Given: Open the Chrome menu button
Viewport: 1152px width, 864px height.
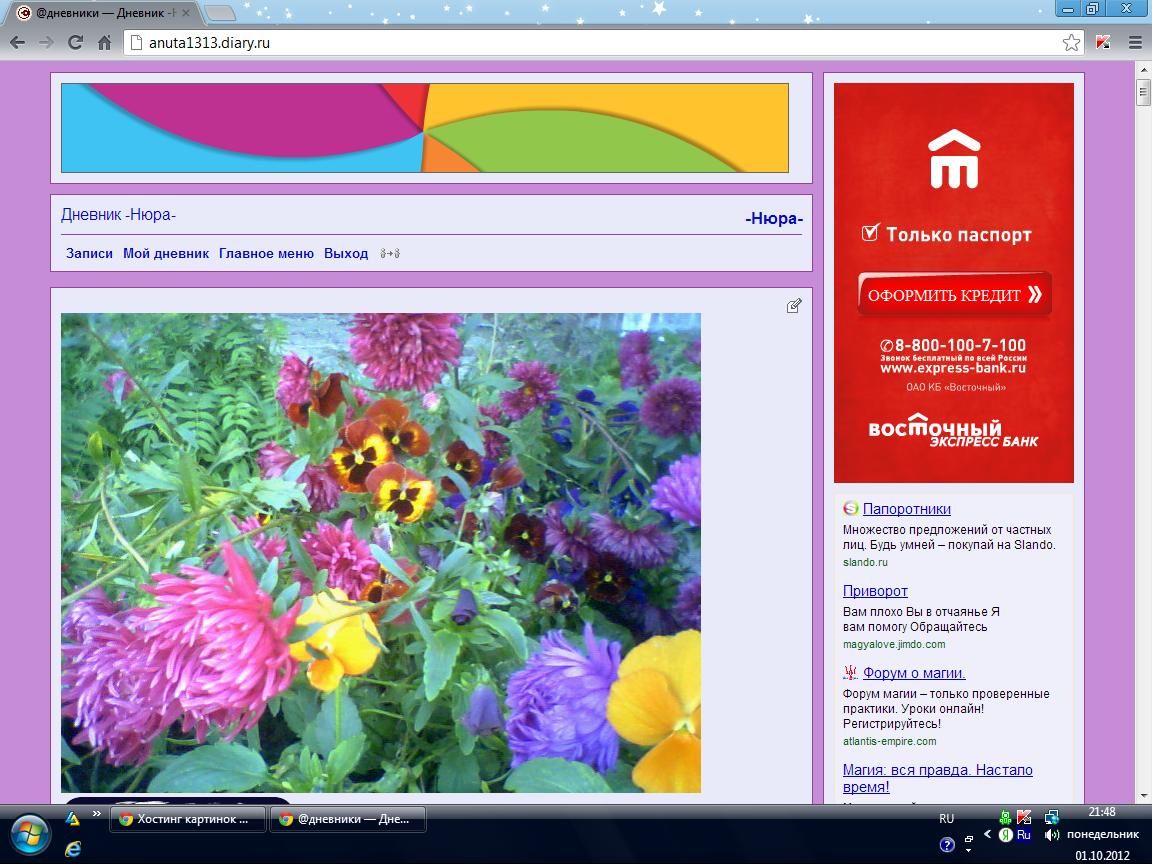Looking at the screenshot, I should 1134,43.
